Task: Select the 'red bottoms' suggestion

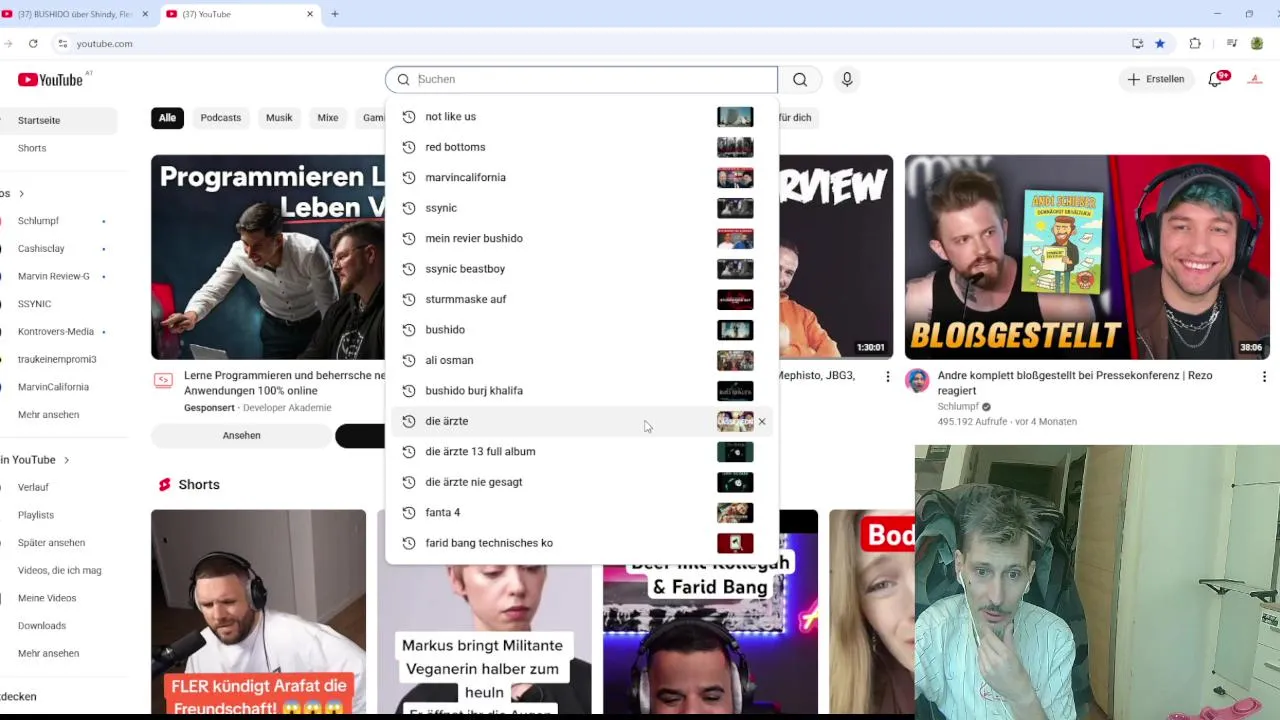Action: click(581, 147)
